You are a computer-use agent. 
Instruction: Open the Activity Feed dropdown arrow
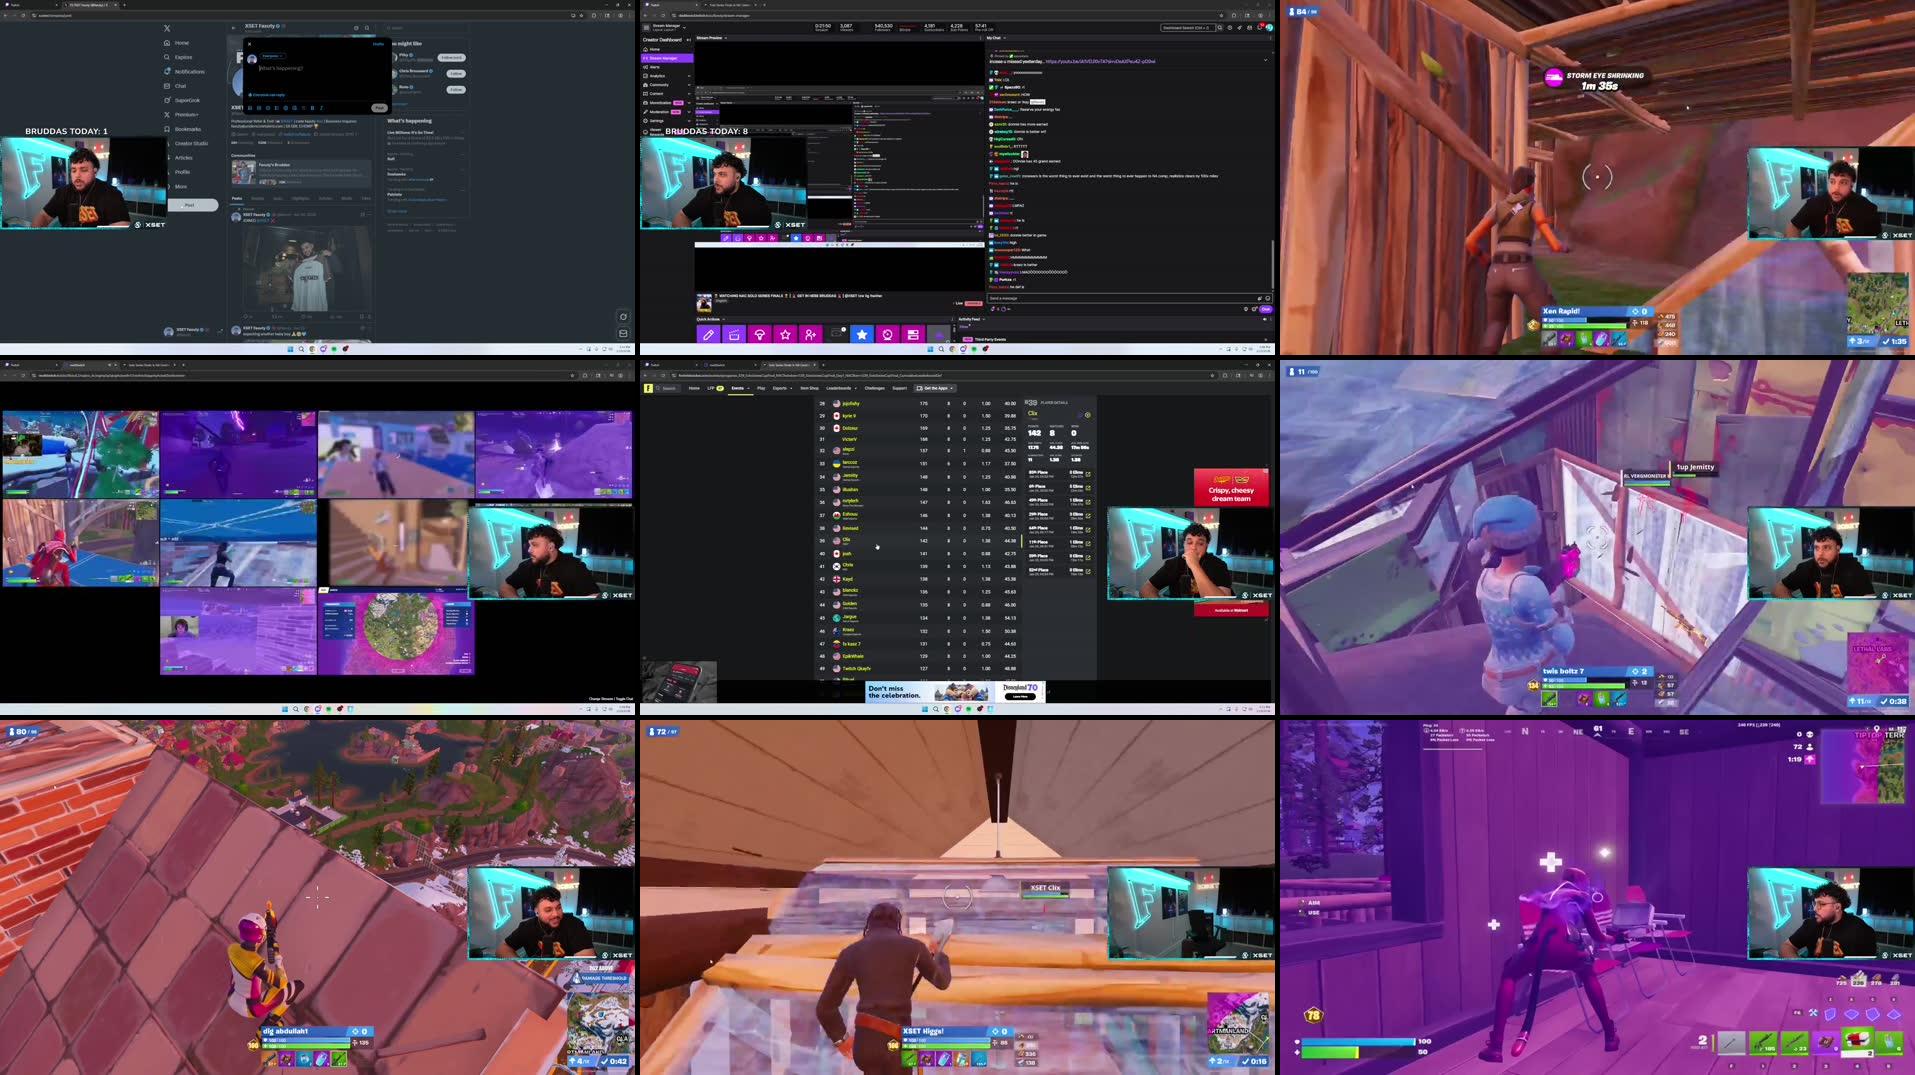pyautogui.click(x=985, y=319)
